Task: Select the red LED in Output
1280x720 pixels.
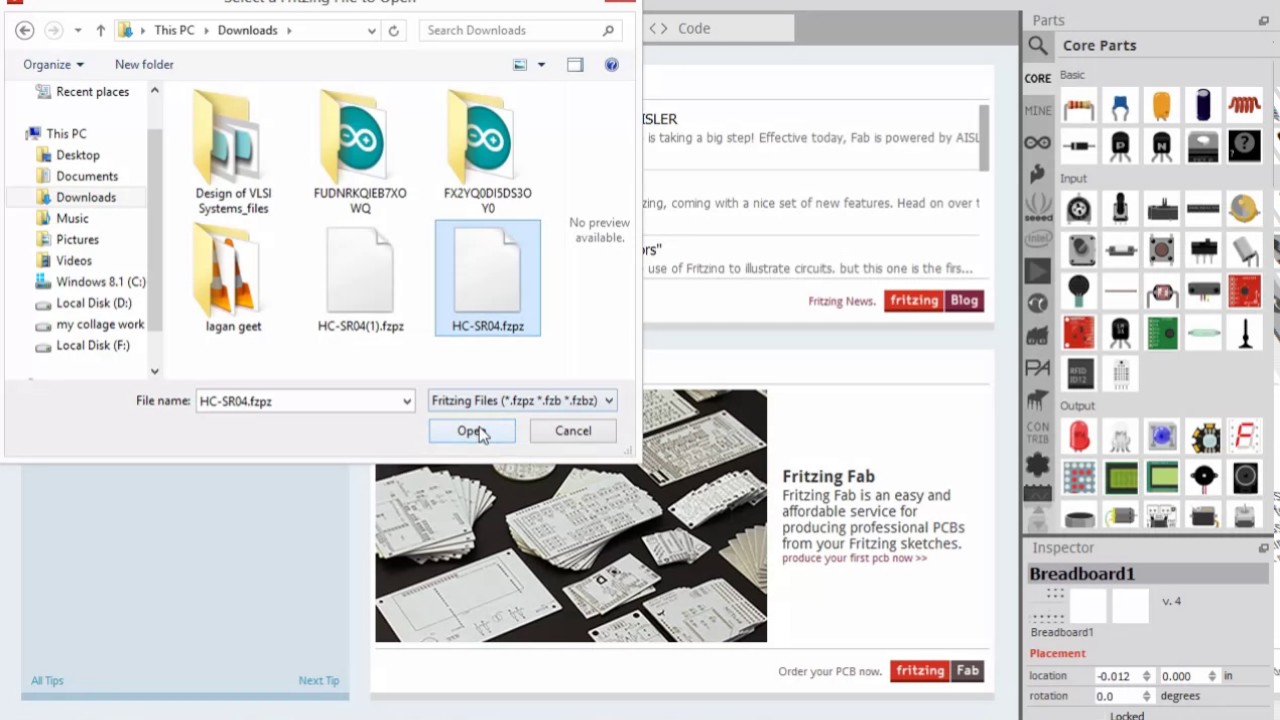Action: pyautogui.click(x=1078, y=436)
